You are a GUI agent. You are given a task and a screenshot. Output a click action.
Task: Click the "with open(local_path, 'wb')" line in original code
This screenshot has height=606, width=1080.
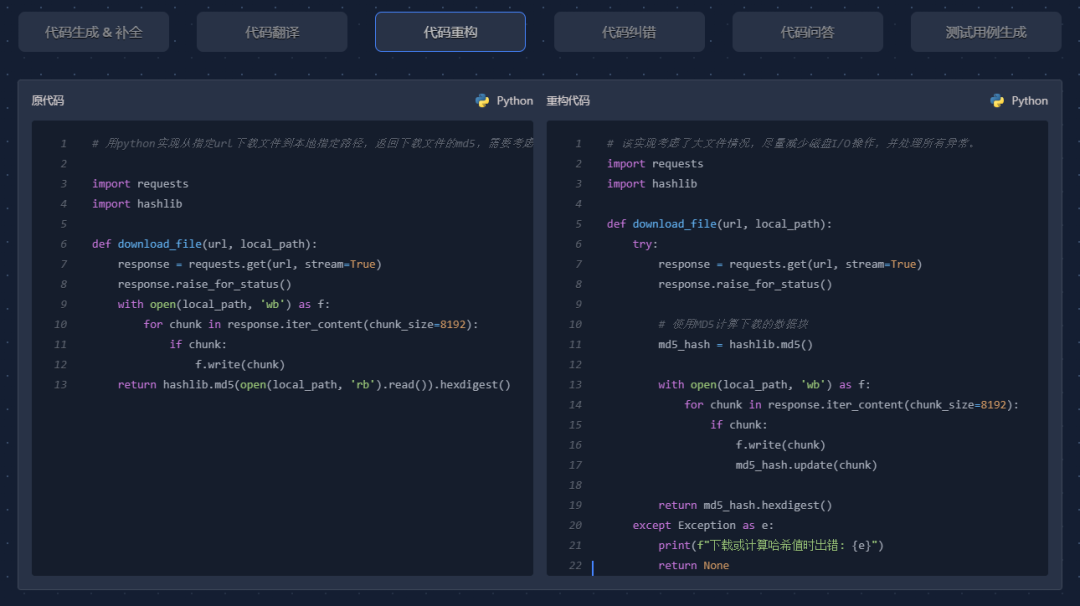point(224,304)
